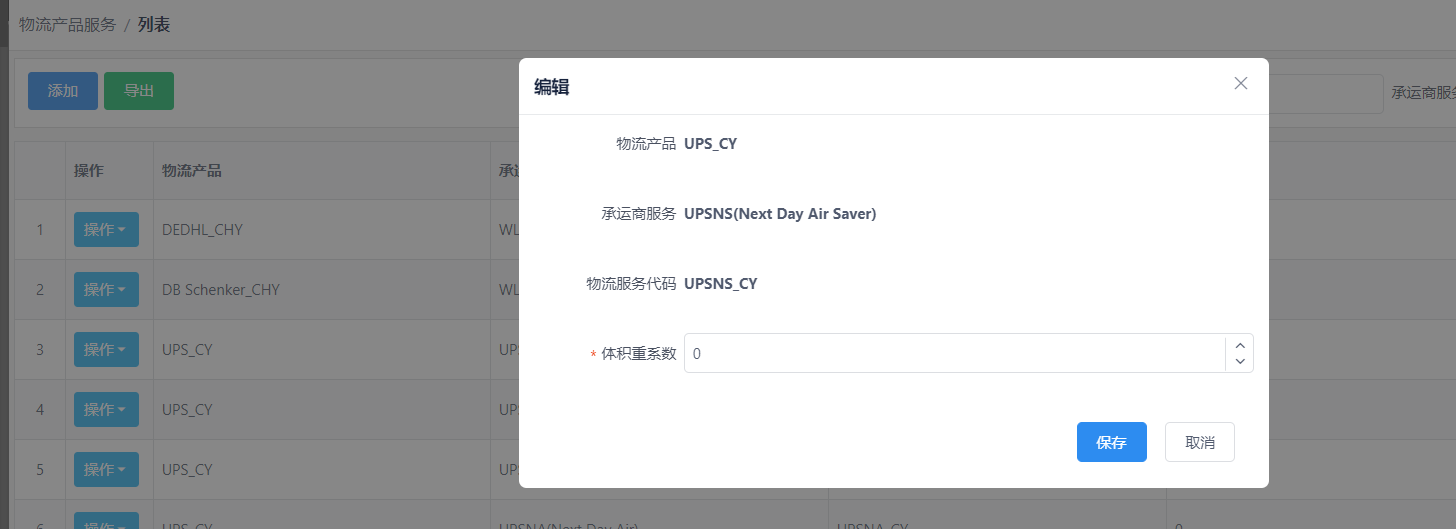Click the 导出 export button
1456x529 pixels.
(x=139, y=91)
